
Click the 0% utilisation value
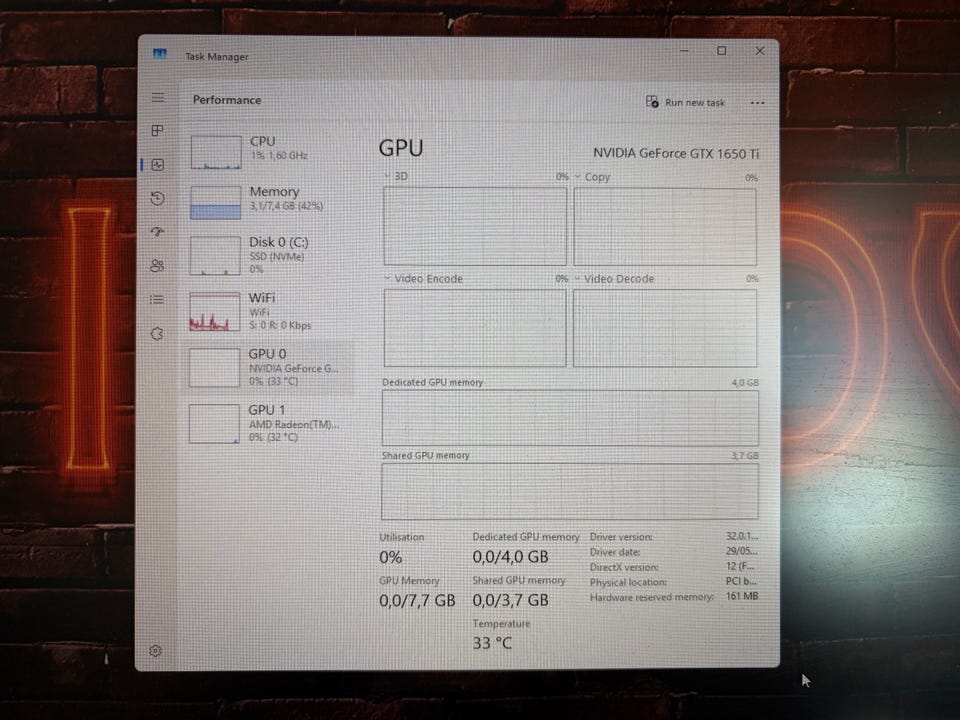[x=391, y=557]
